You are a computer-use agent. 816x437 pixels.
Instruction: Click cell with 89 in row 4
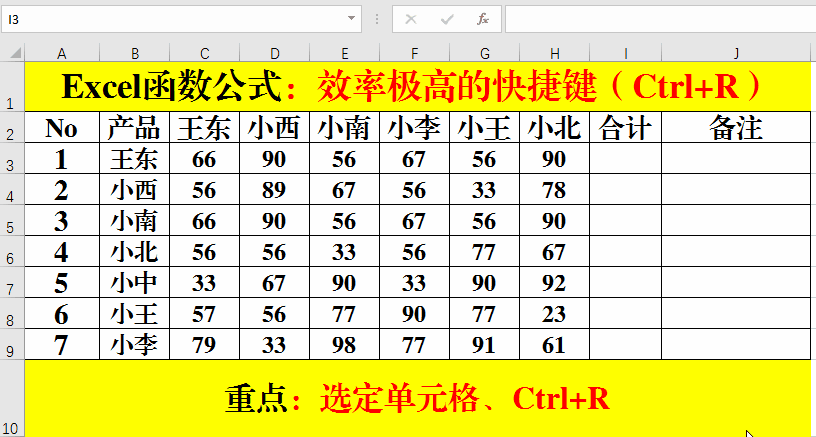pyautogui.click(x=275, y=189)
